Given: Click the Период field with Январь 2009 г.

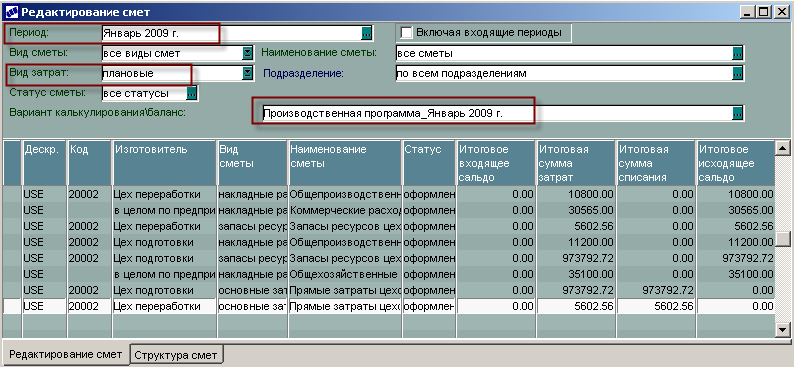Looking at the screenshot, I should [231, 33].
